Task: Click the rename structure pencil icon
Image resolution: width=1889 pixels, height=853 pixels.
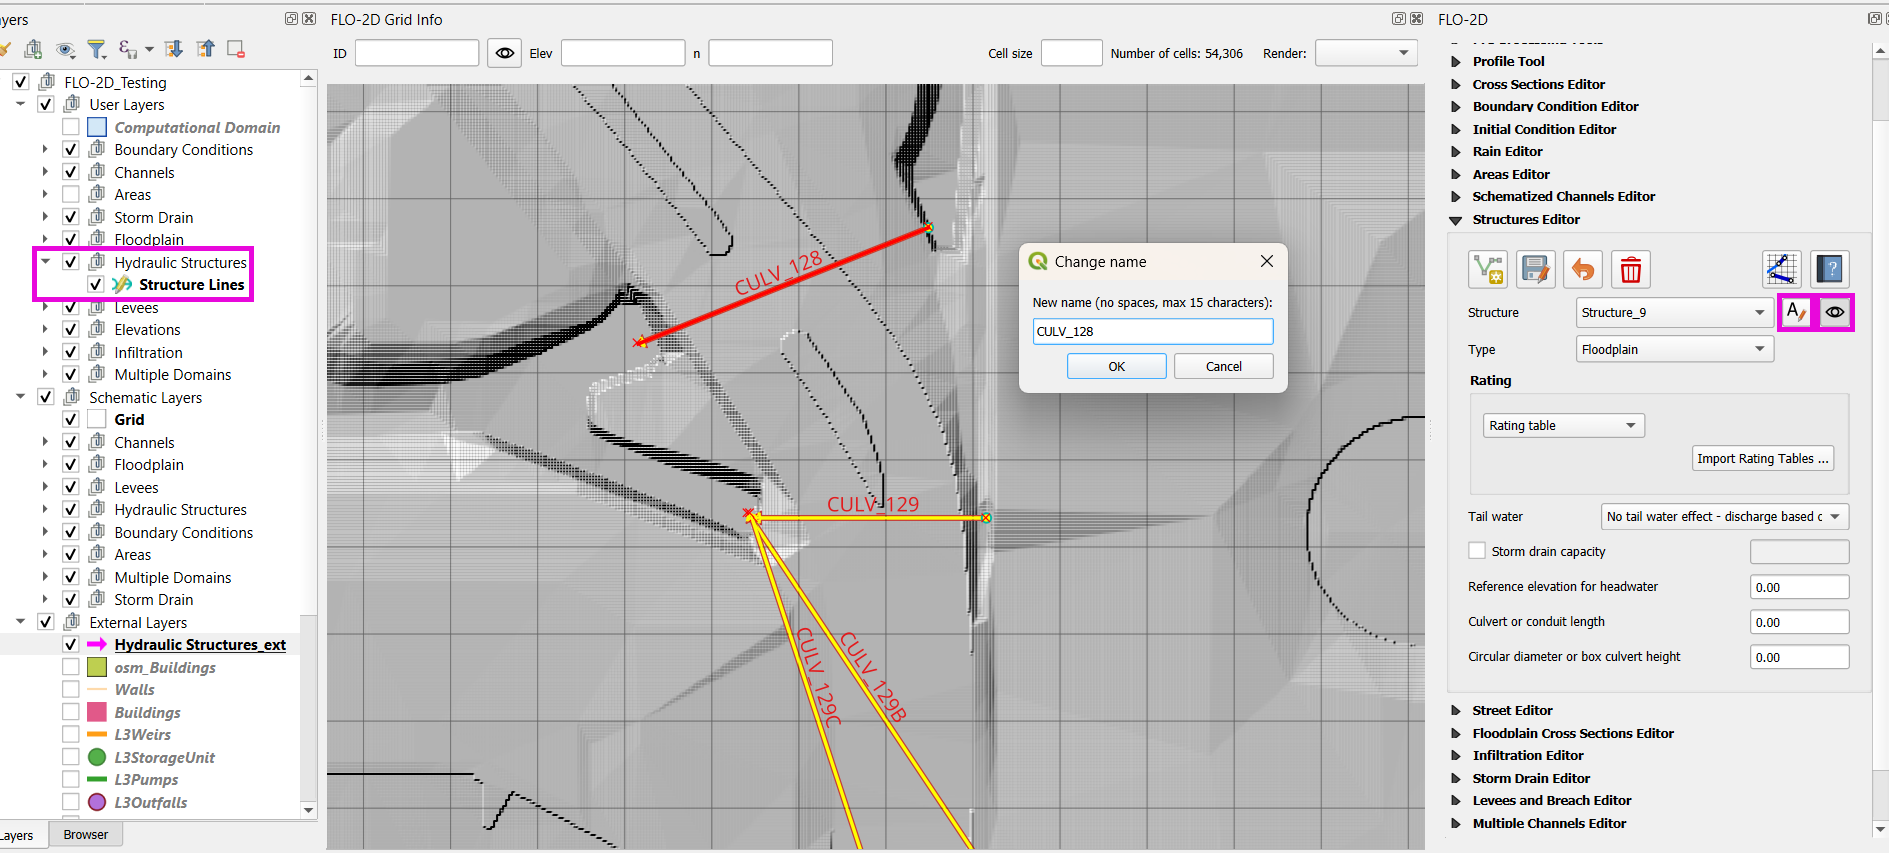Action: 1796,312
